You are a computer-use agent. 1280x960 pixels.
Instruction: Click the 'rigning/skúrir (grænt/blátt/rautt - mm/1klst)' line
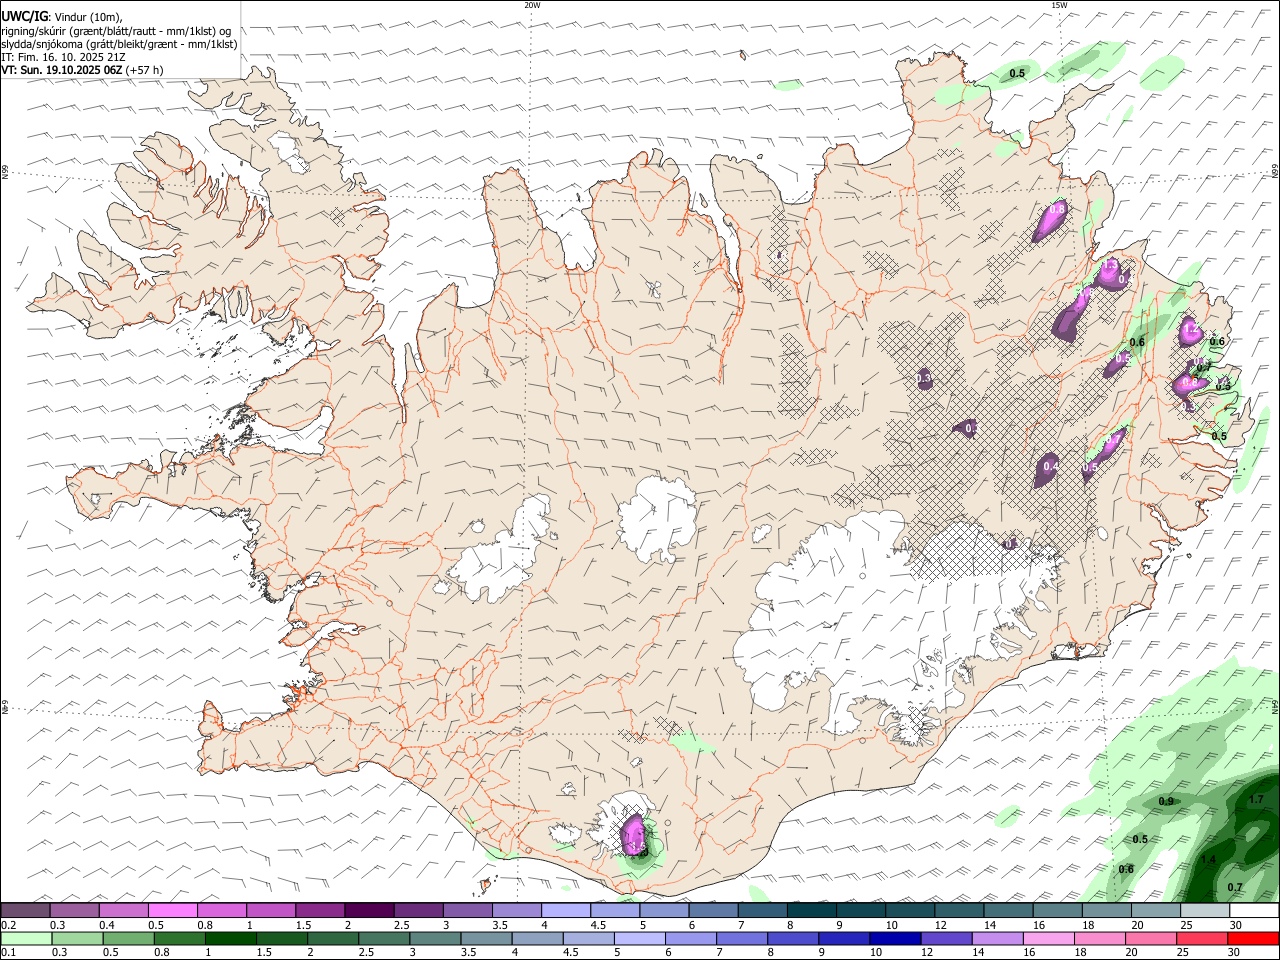pos(116,31)
